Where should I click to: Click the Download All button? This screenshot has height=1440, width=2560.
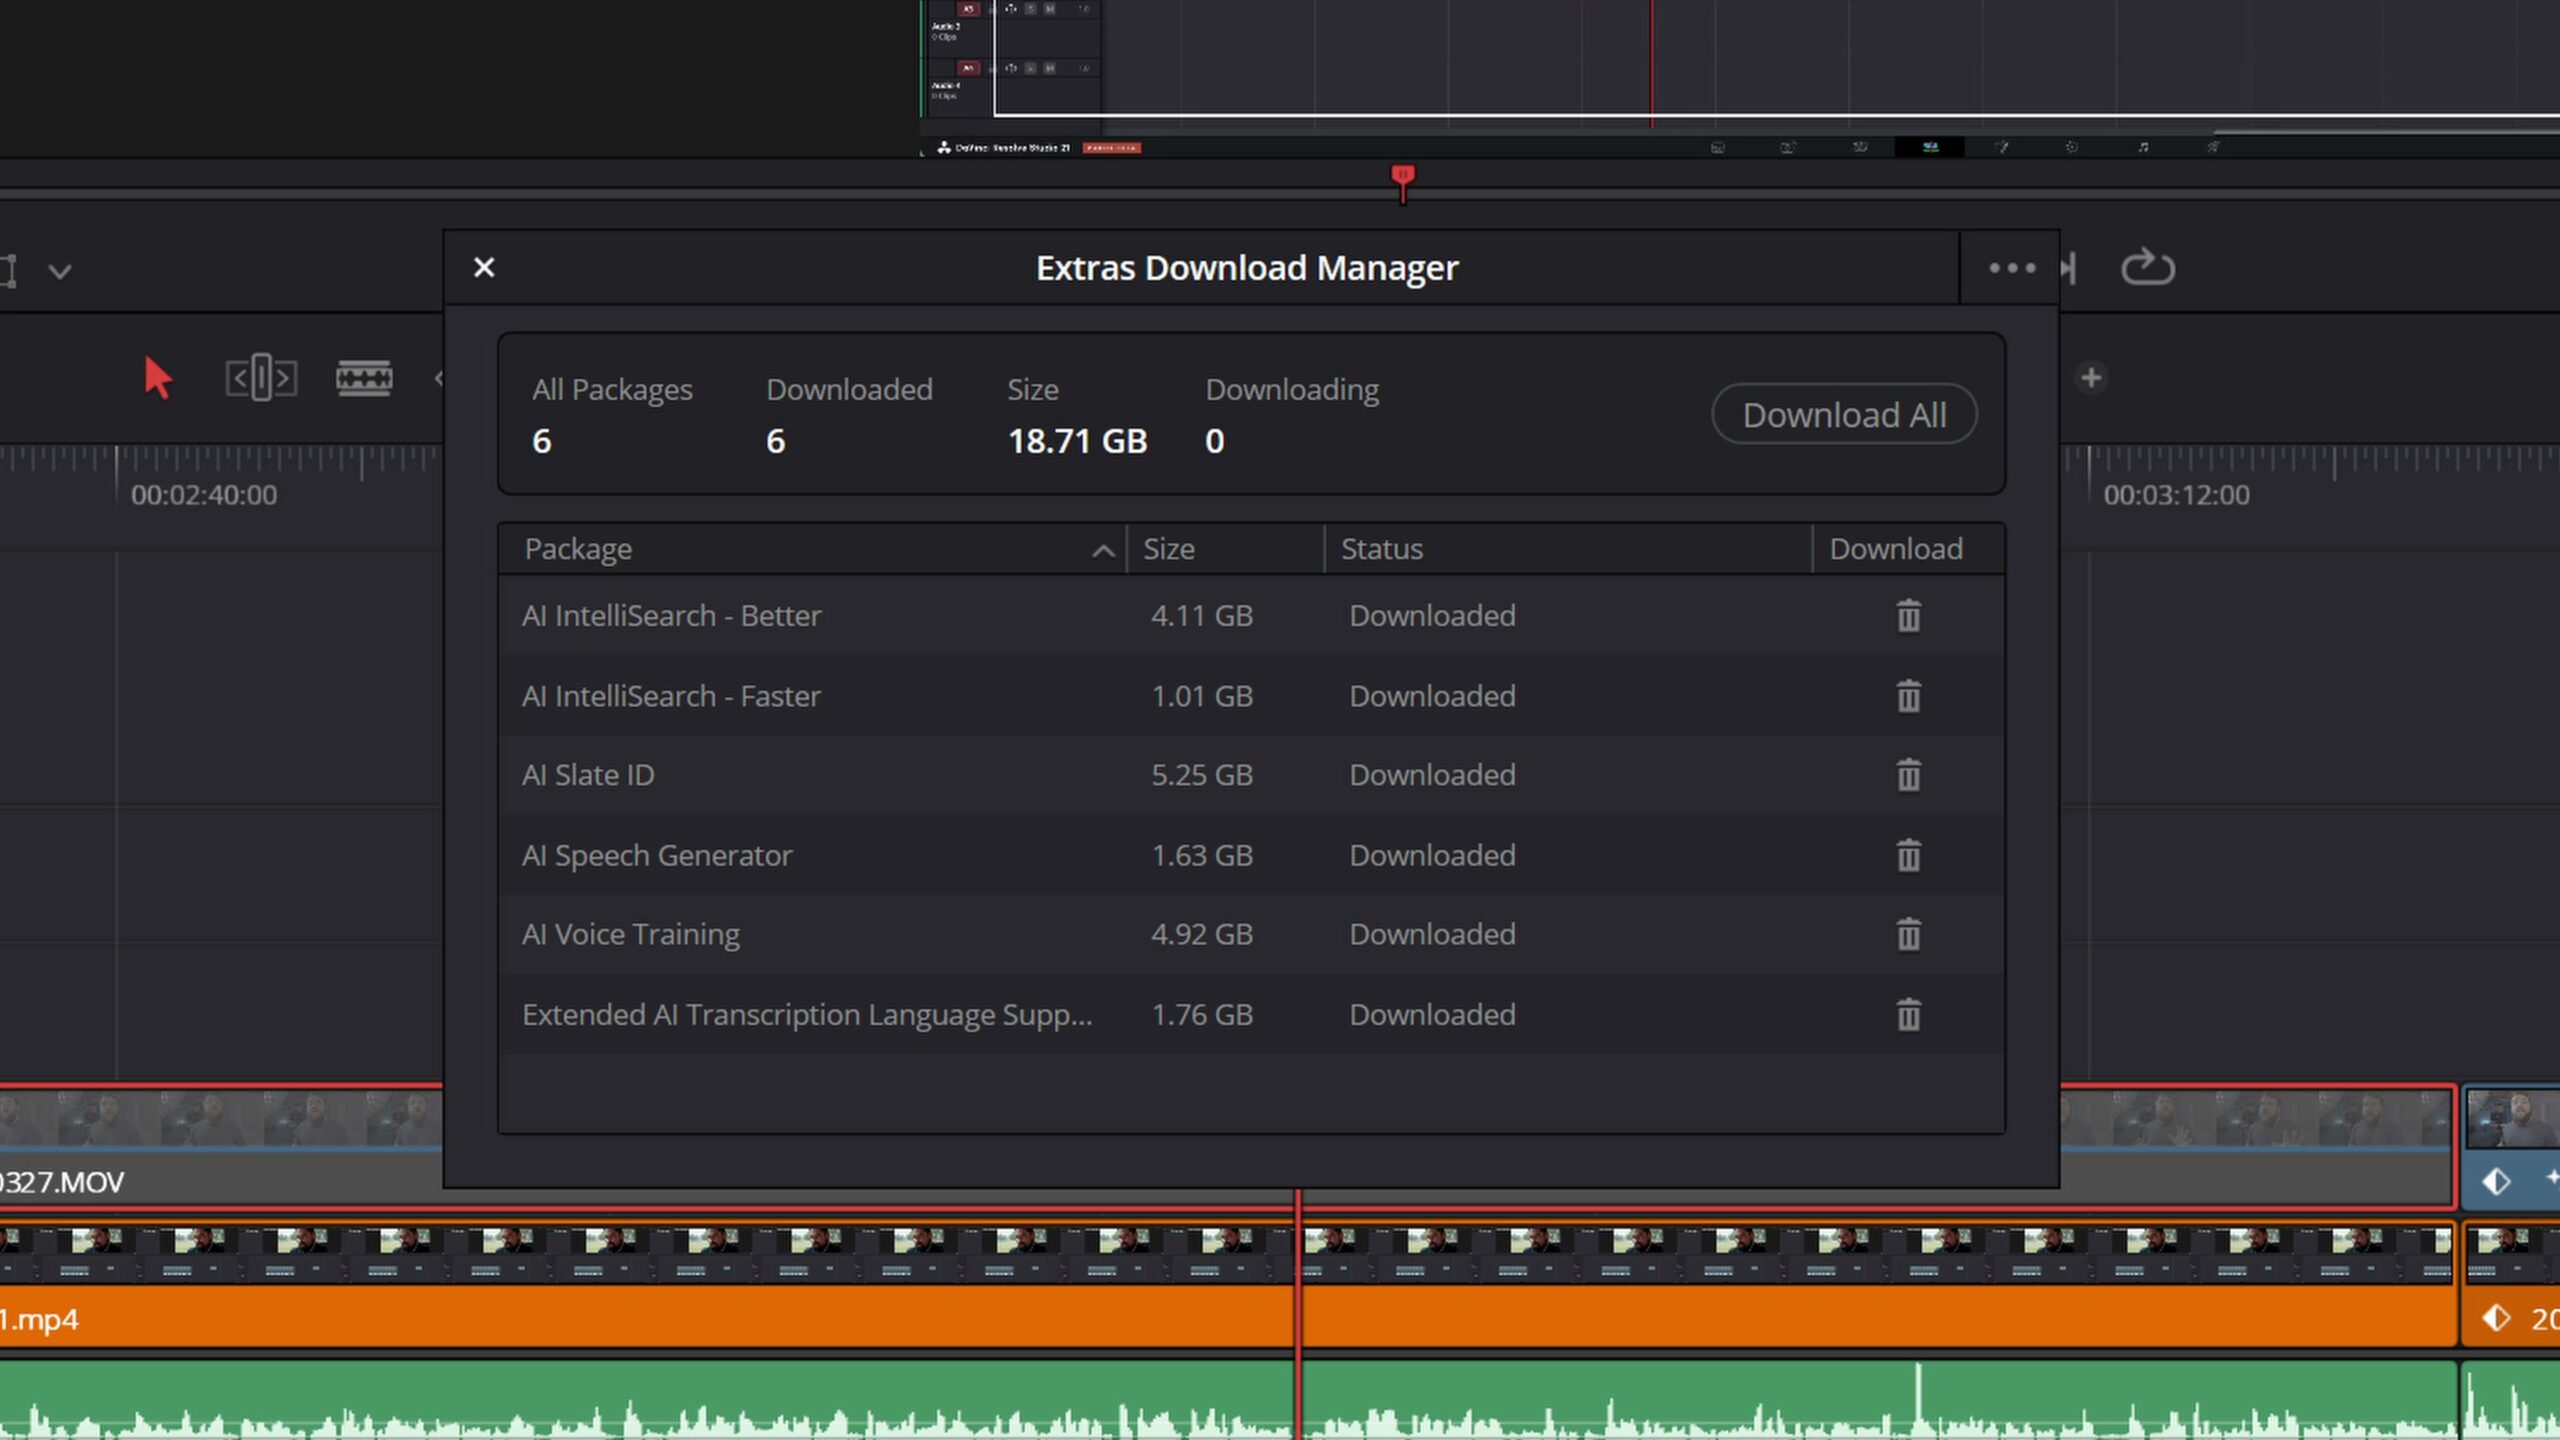click(x=1844, y=414)
